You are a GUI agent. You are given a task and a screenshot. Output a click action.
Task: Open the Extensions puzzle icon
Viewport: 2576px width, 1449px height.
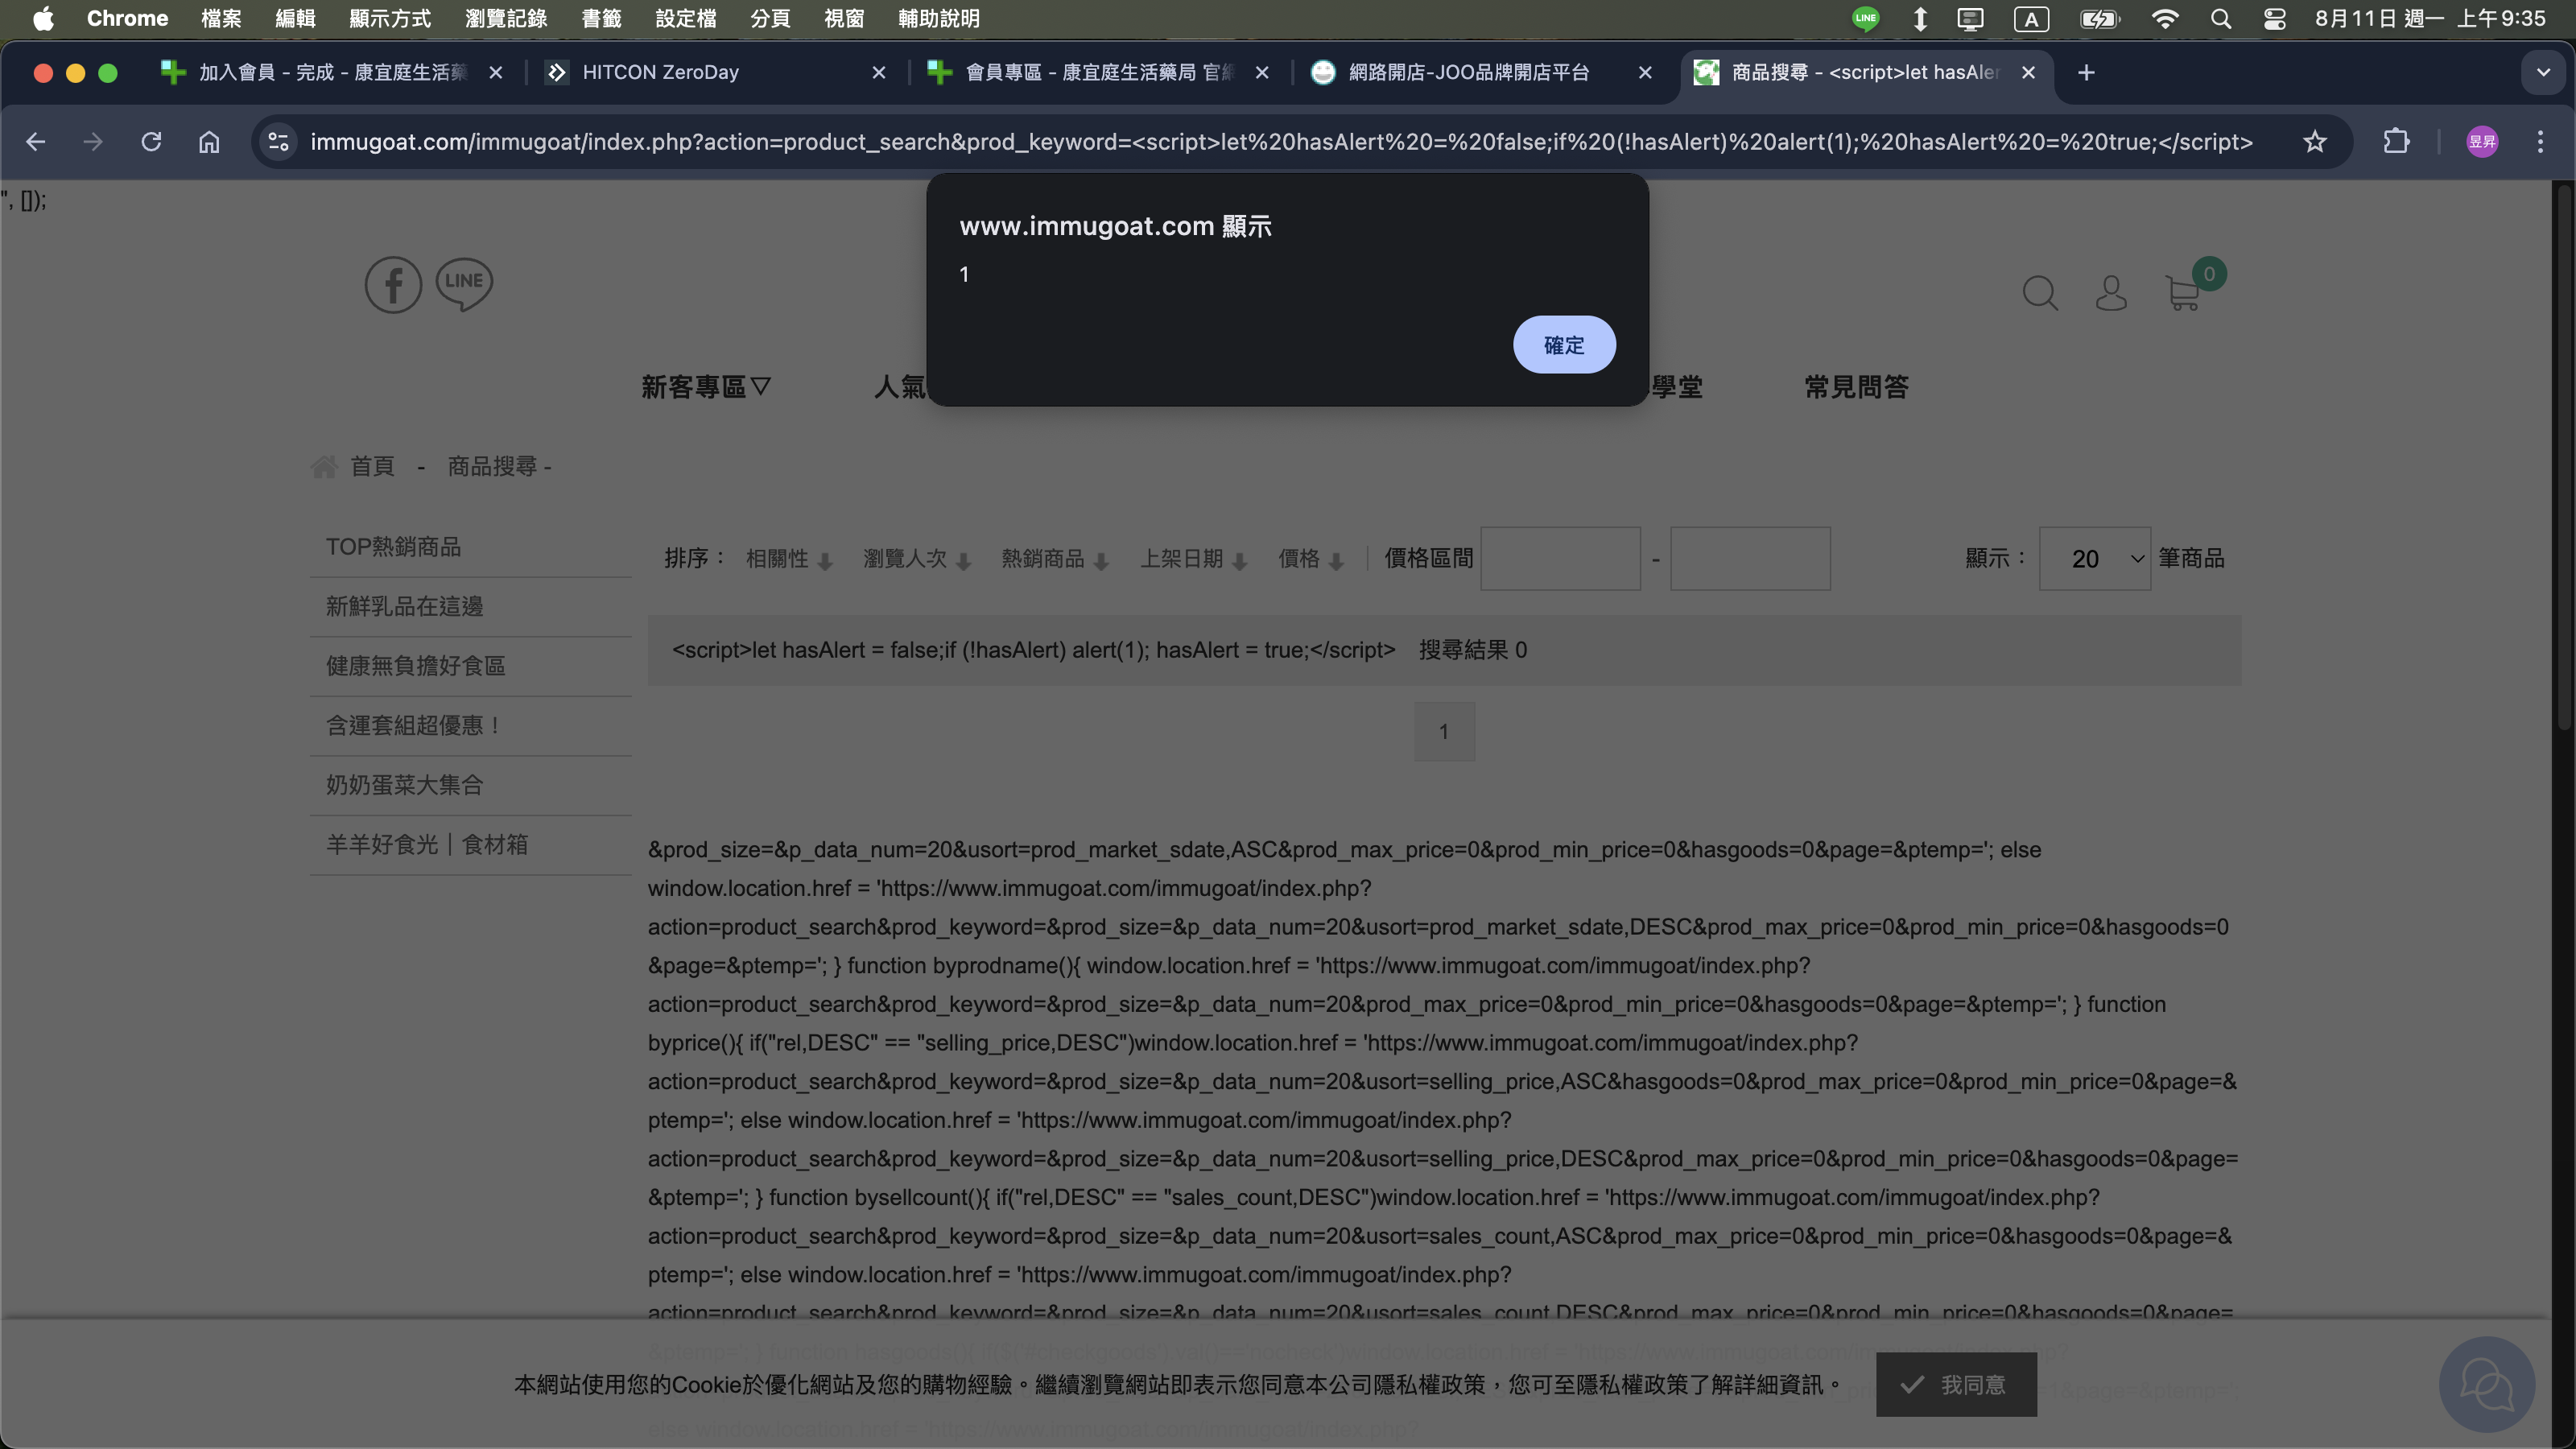pyautogui.click(x=2396, y=142)
